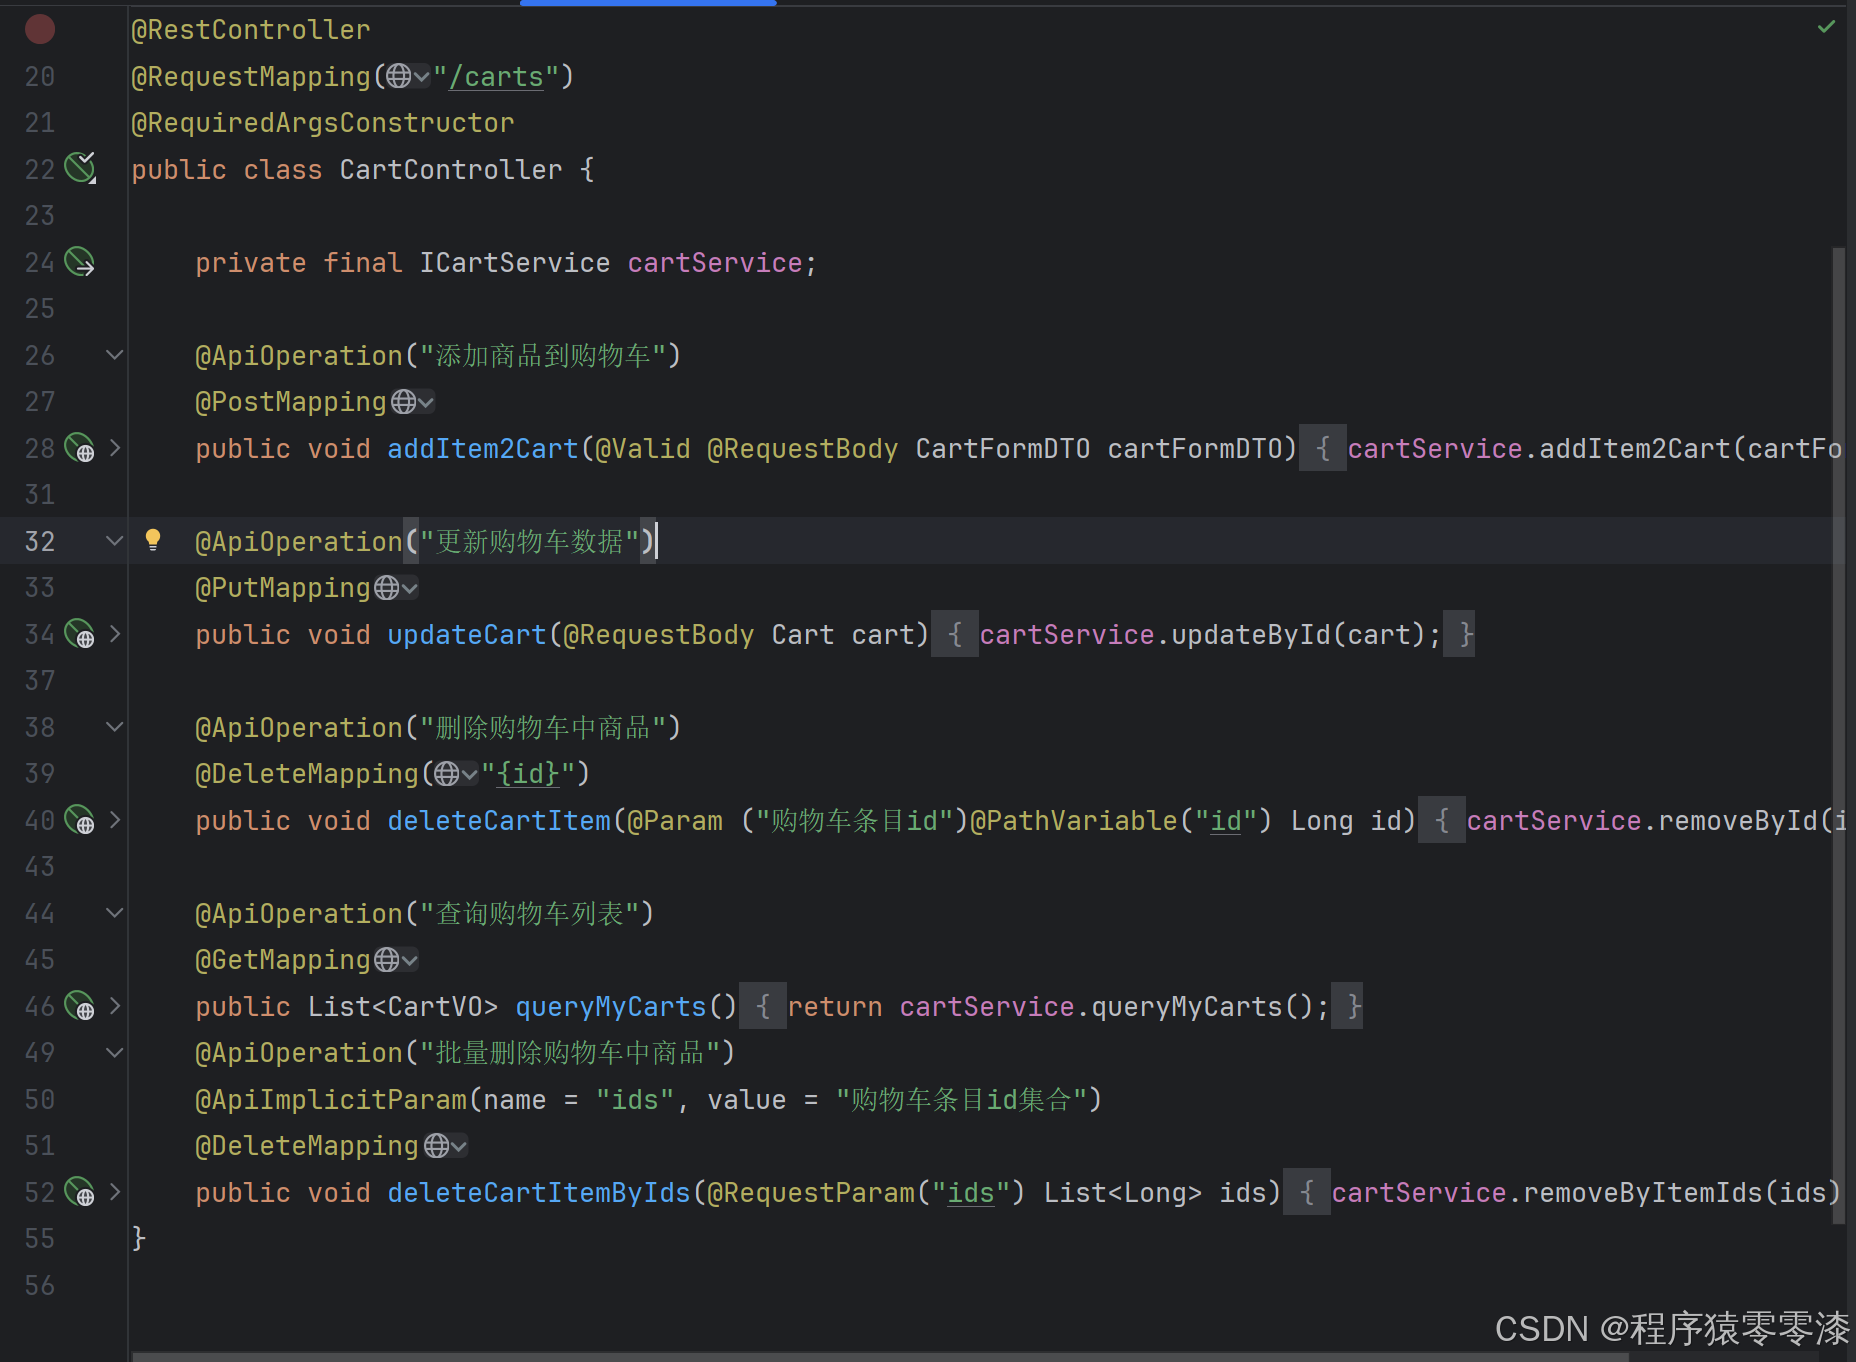Click the deleteCartItemByIds method name
This screenshot has height=1362, width=1856.
pos(539,1193)
